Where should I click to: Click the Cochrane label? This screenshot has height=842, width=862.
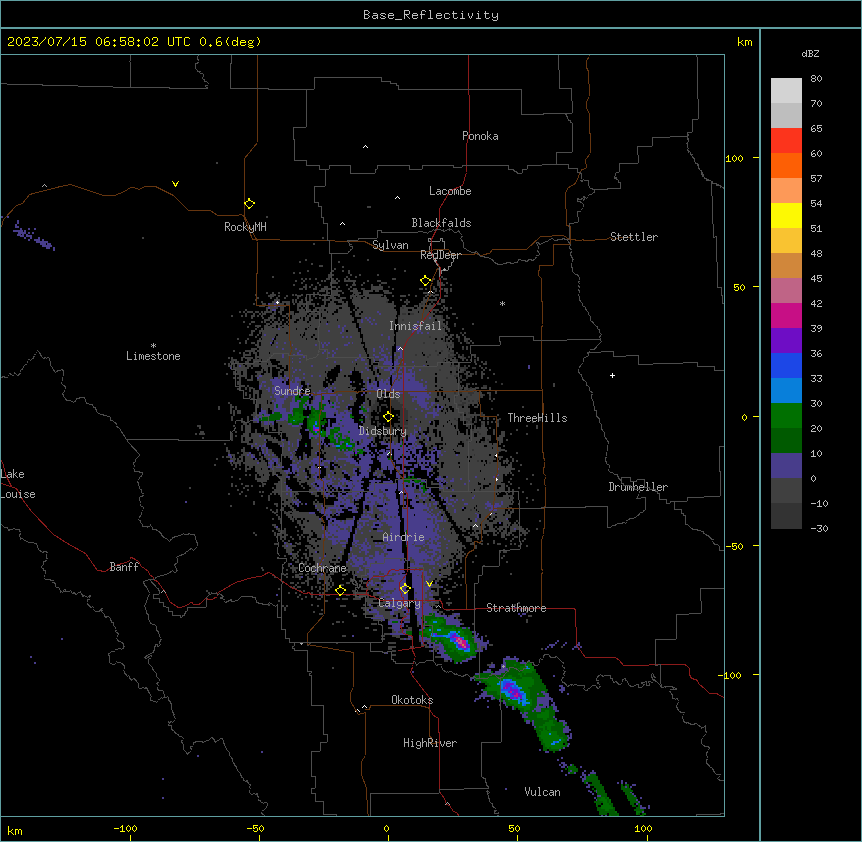pyautogui.click(x=322, y=568)
